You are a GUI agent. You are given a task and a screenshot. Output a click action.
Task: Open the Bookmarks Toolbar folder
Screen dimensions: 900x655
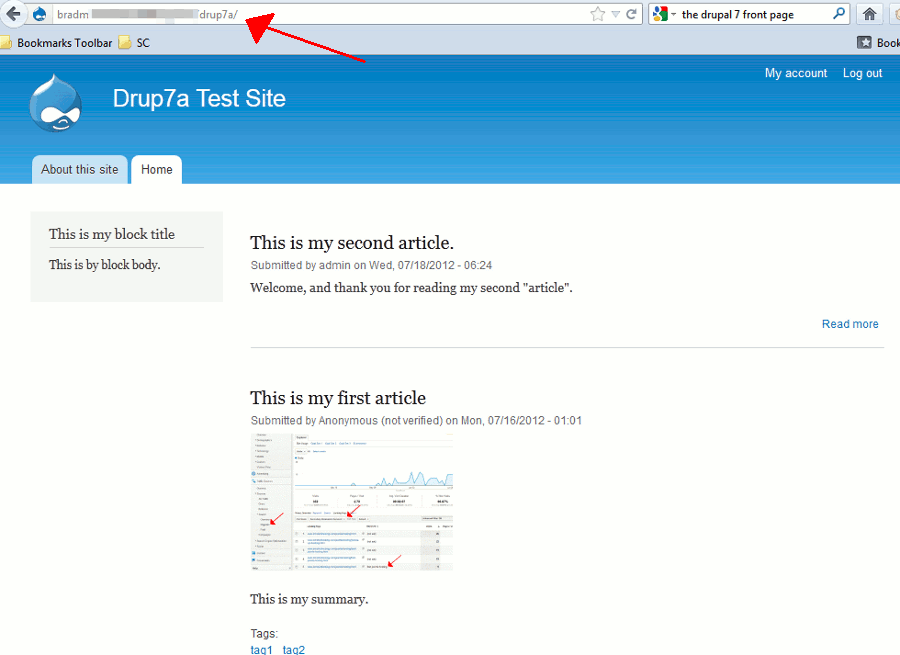pos(56,43)
